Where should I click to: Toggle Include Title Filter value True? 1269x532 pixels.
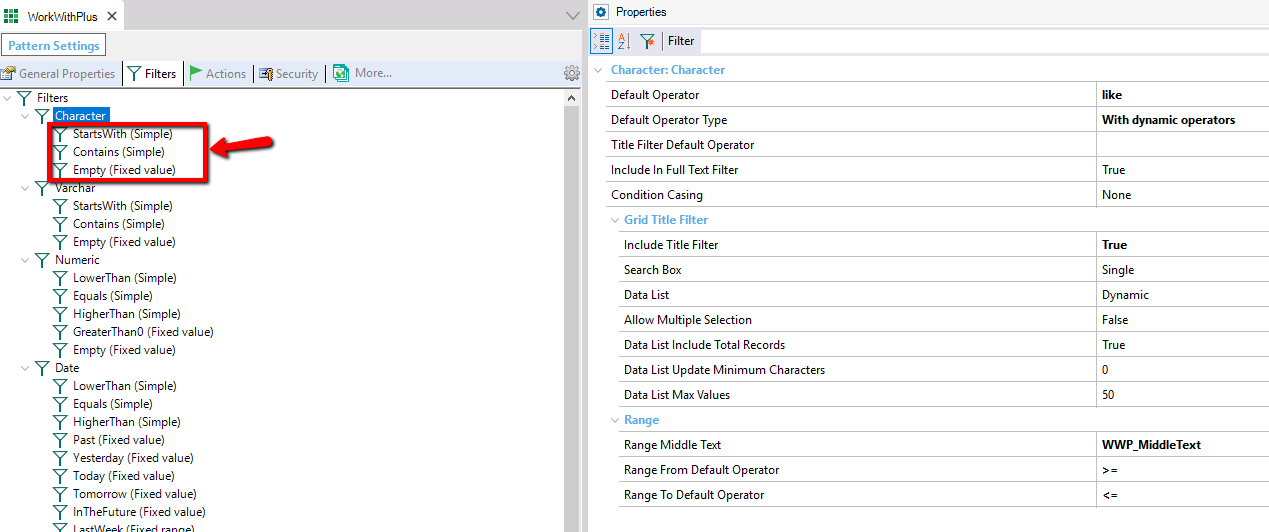click(1182, 245)
